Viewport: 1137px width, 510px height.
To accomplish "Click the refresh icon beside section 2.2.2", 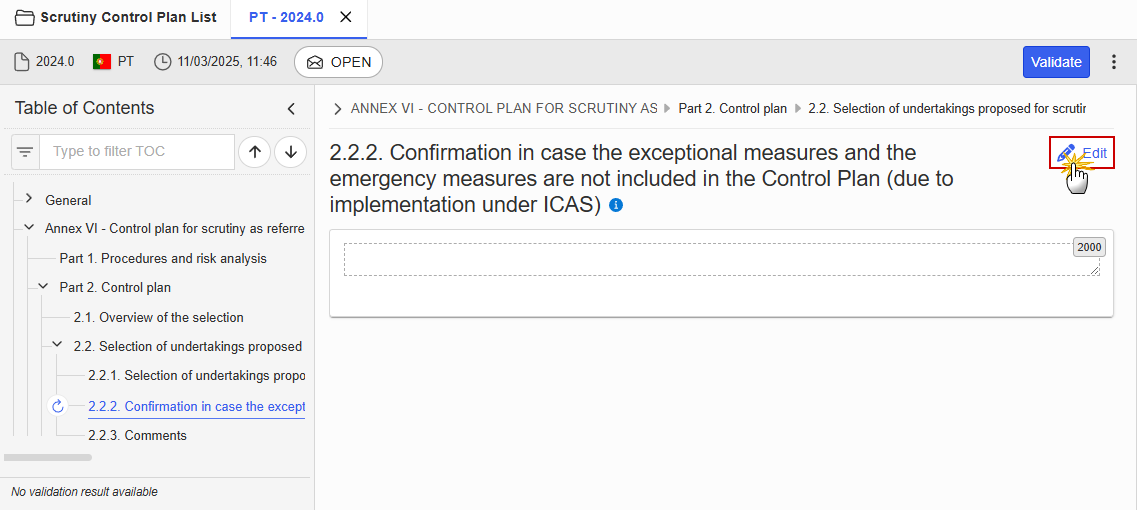I will 58,406.
